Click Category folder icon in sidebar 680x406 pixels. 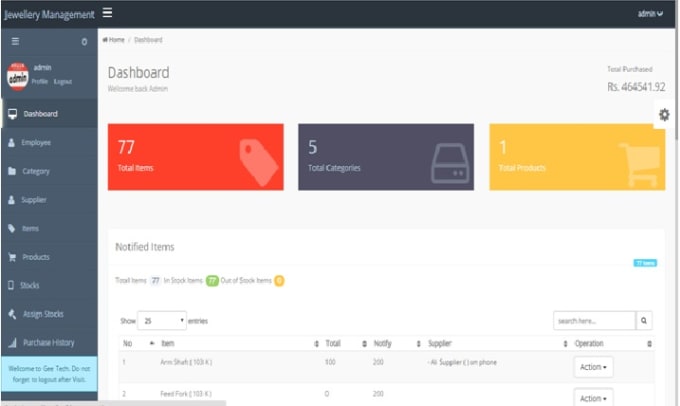click(12, 171)
